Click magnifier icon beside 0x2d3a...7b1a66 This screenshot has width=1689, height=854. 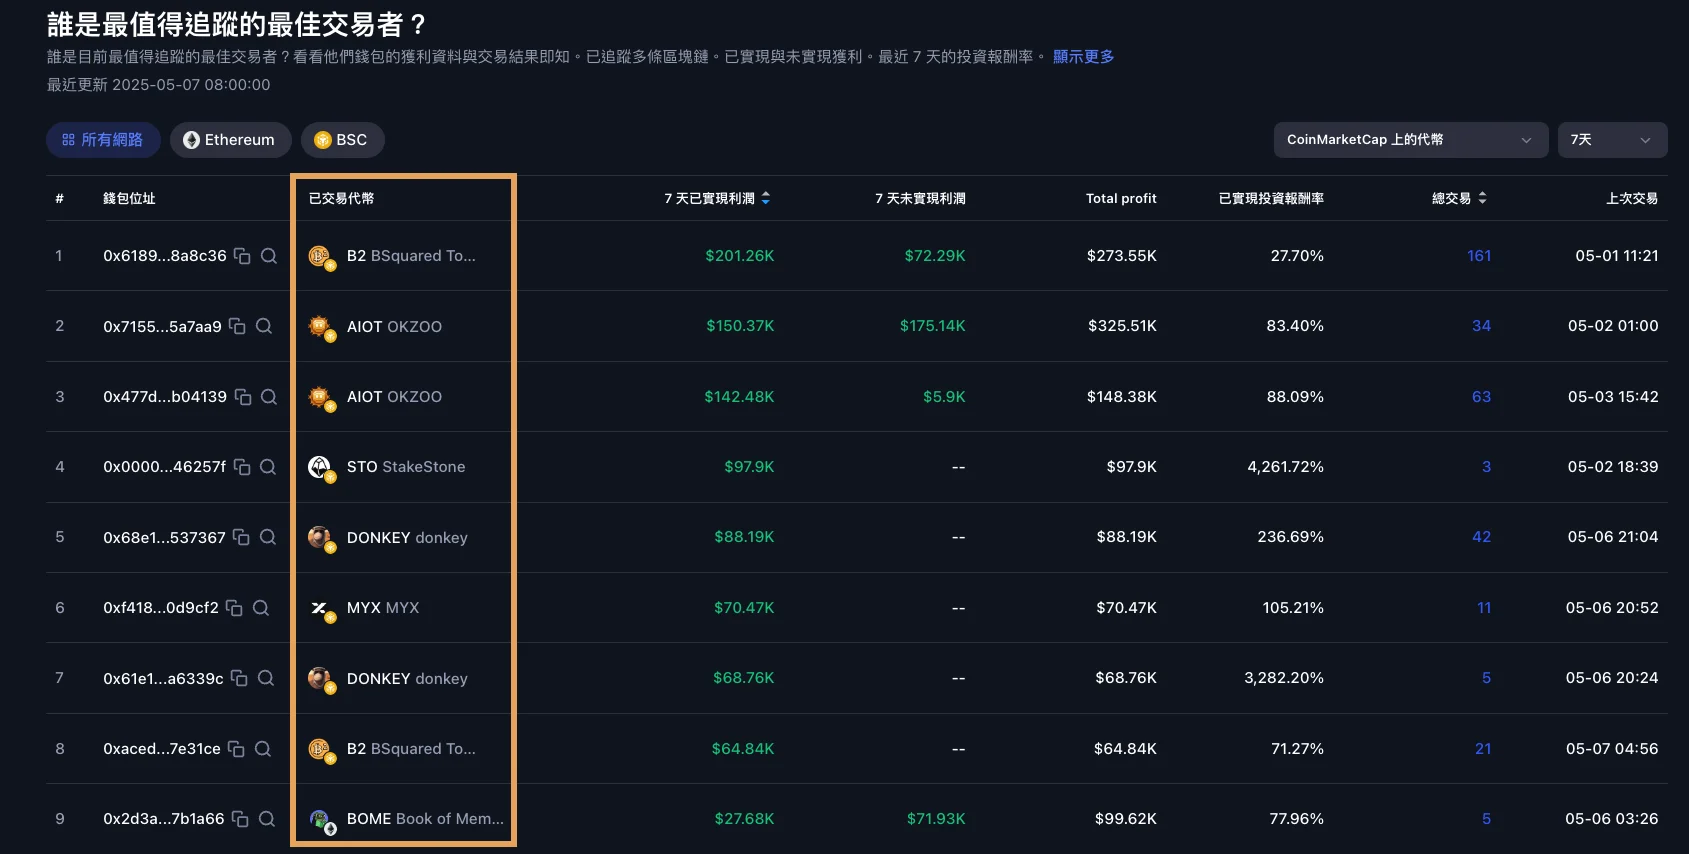(267, 819)
